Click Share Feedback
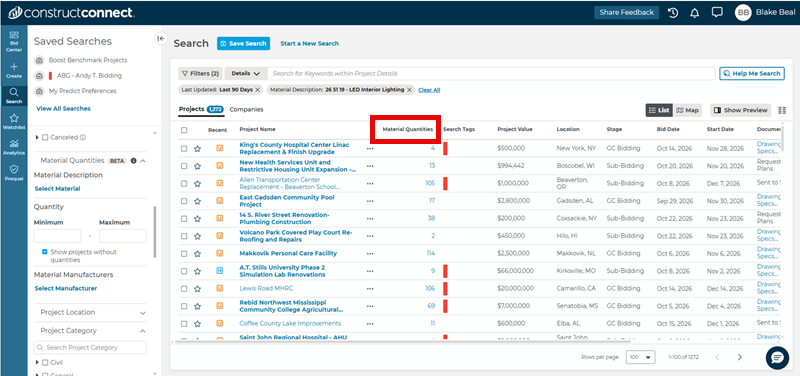 point(627,13)
